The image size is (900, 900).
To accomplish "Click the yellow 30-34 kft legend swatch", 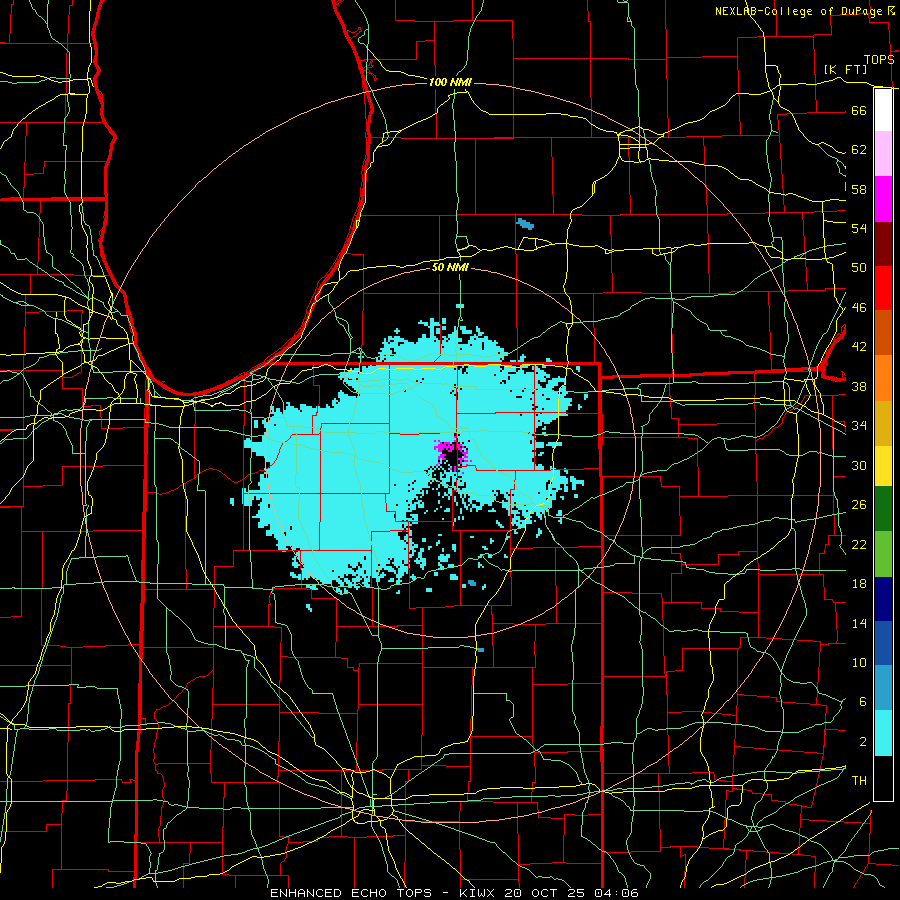I will [x=883, y=465].
